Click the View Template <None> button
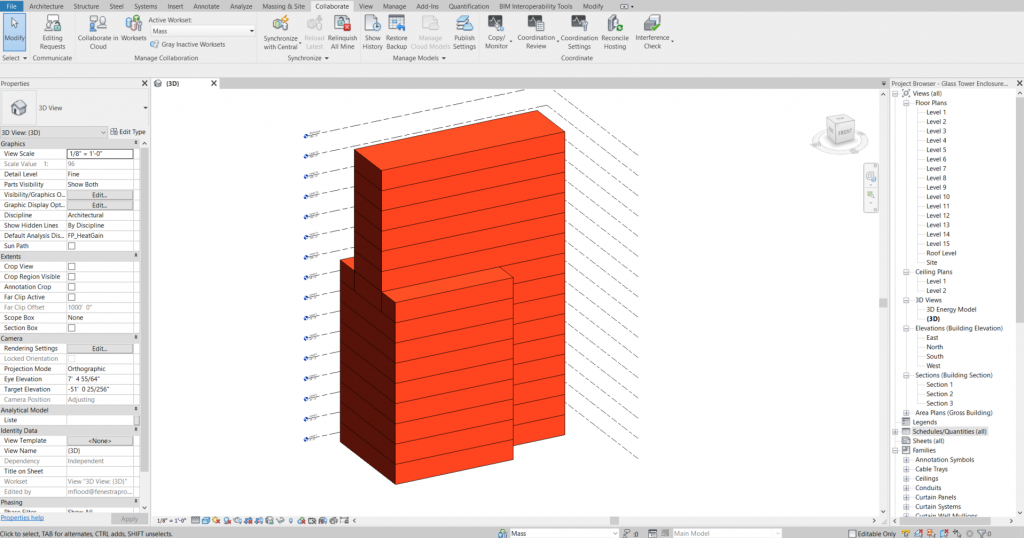Screen dimensions: 1024x538 click(99, 441)
